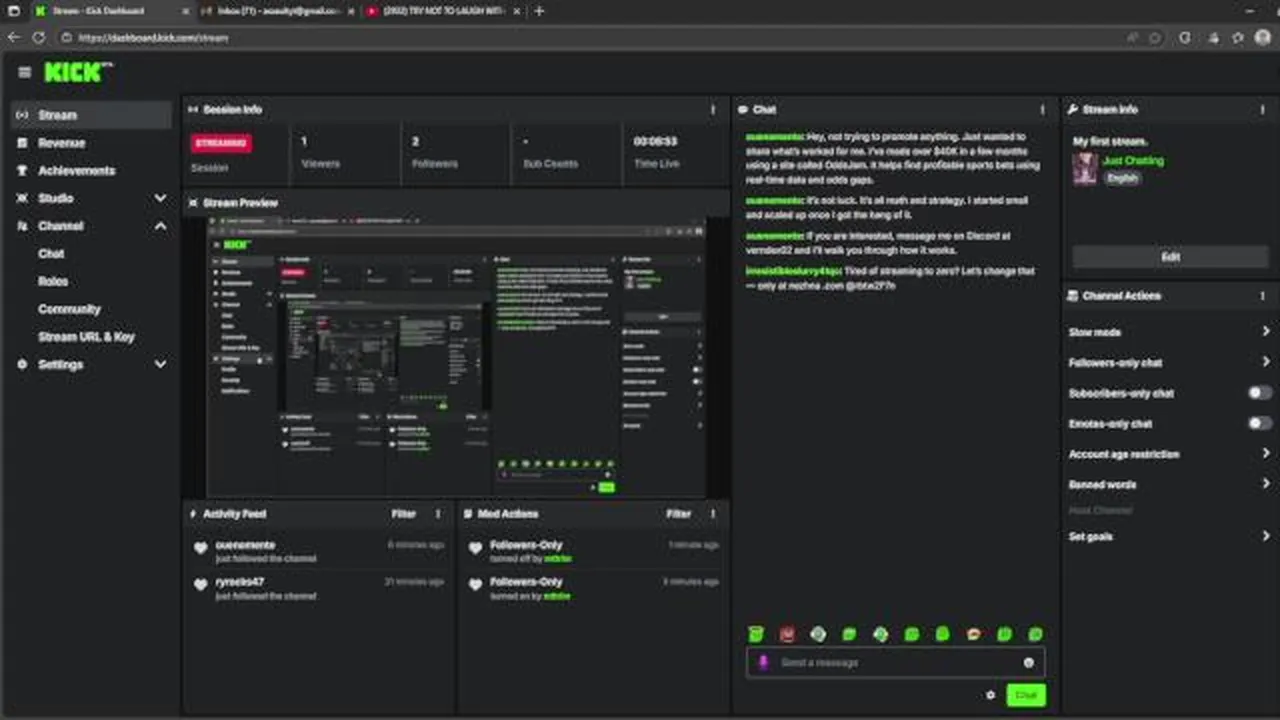Click the purple identity icon in message box
1280x720 pixels.
763,662
